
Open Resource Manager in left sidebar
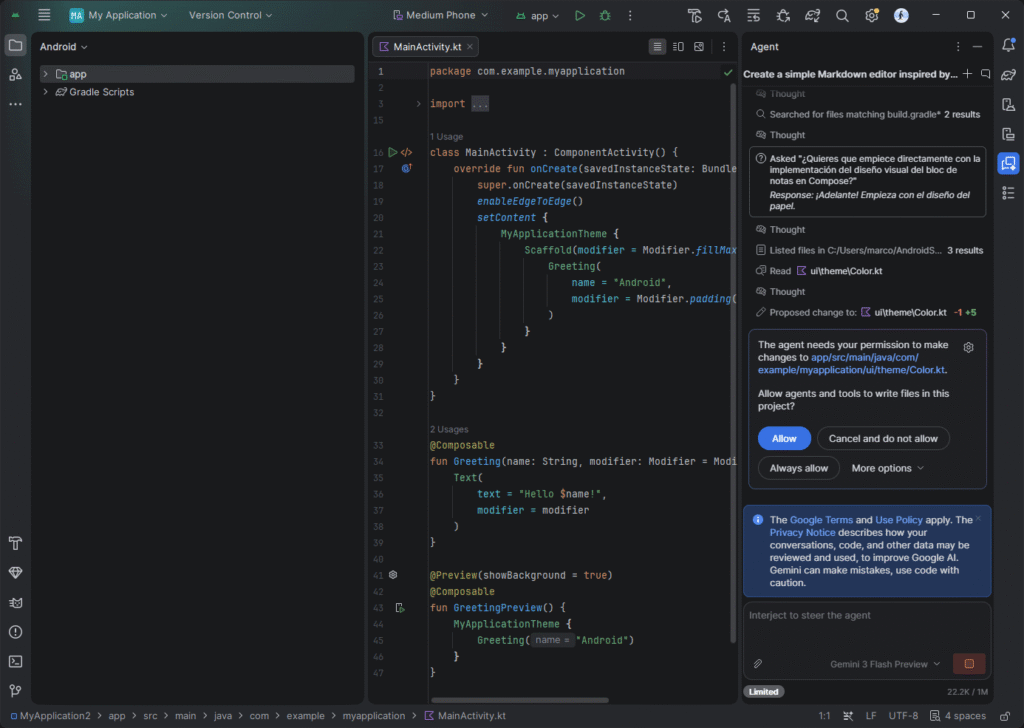[x=15, y=75]
